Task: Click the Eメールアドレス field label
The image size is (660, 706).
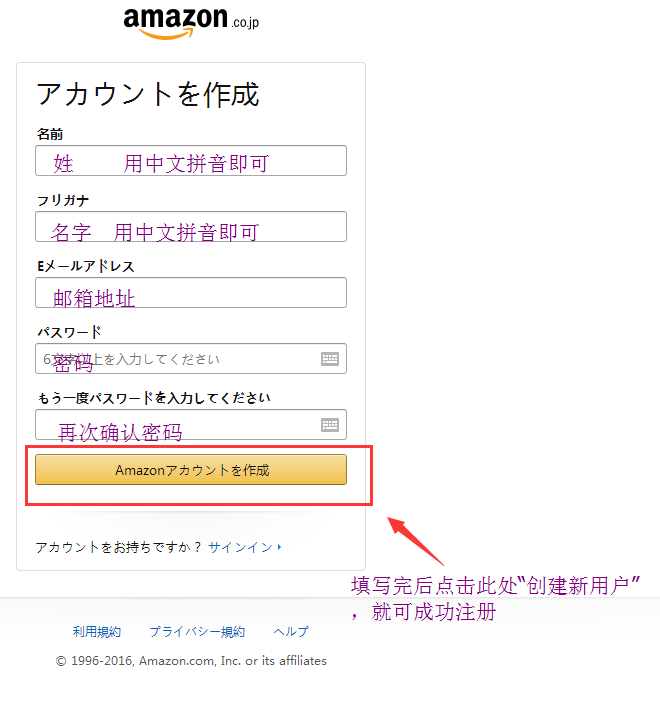Action: [x=86, y=266]
